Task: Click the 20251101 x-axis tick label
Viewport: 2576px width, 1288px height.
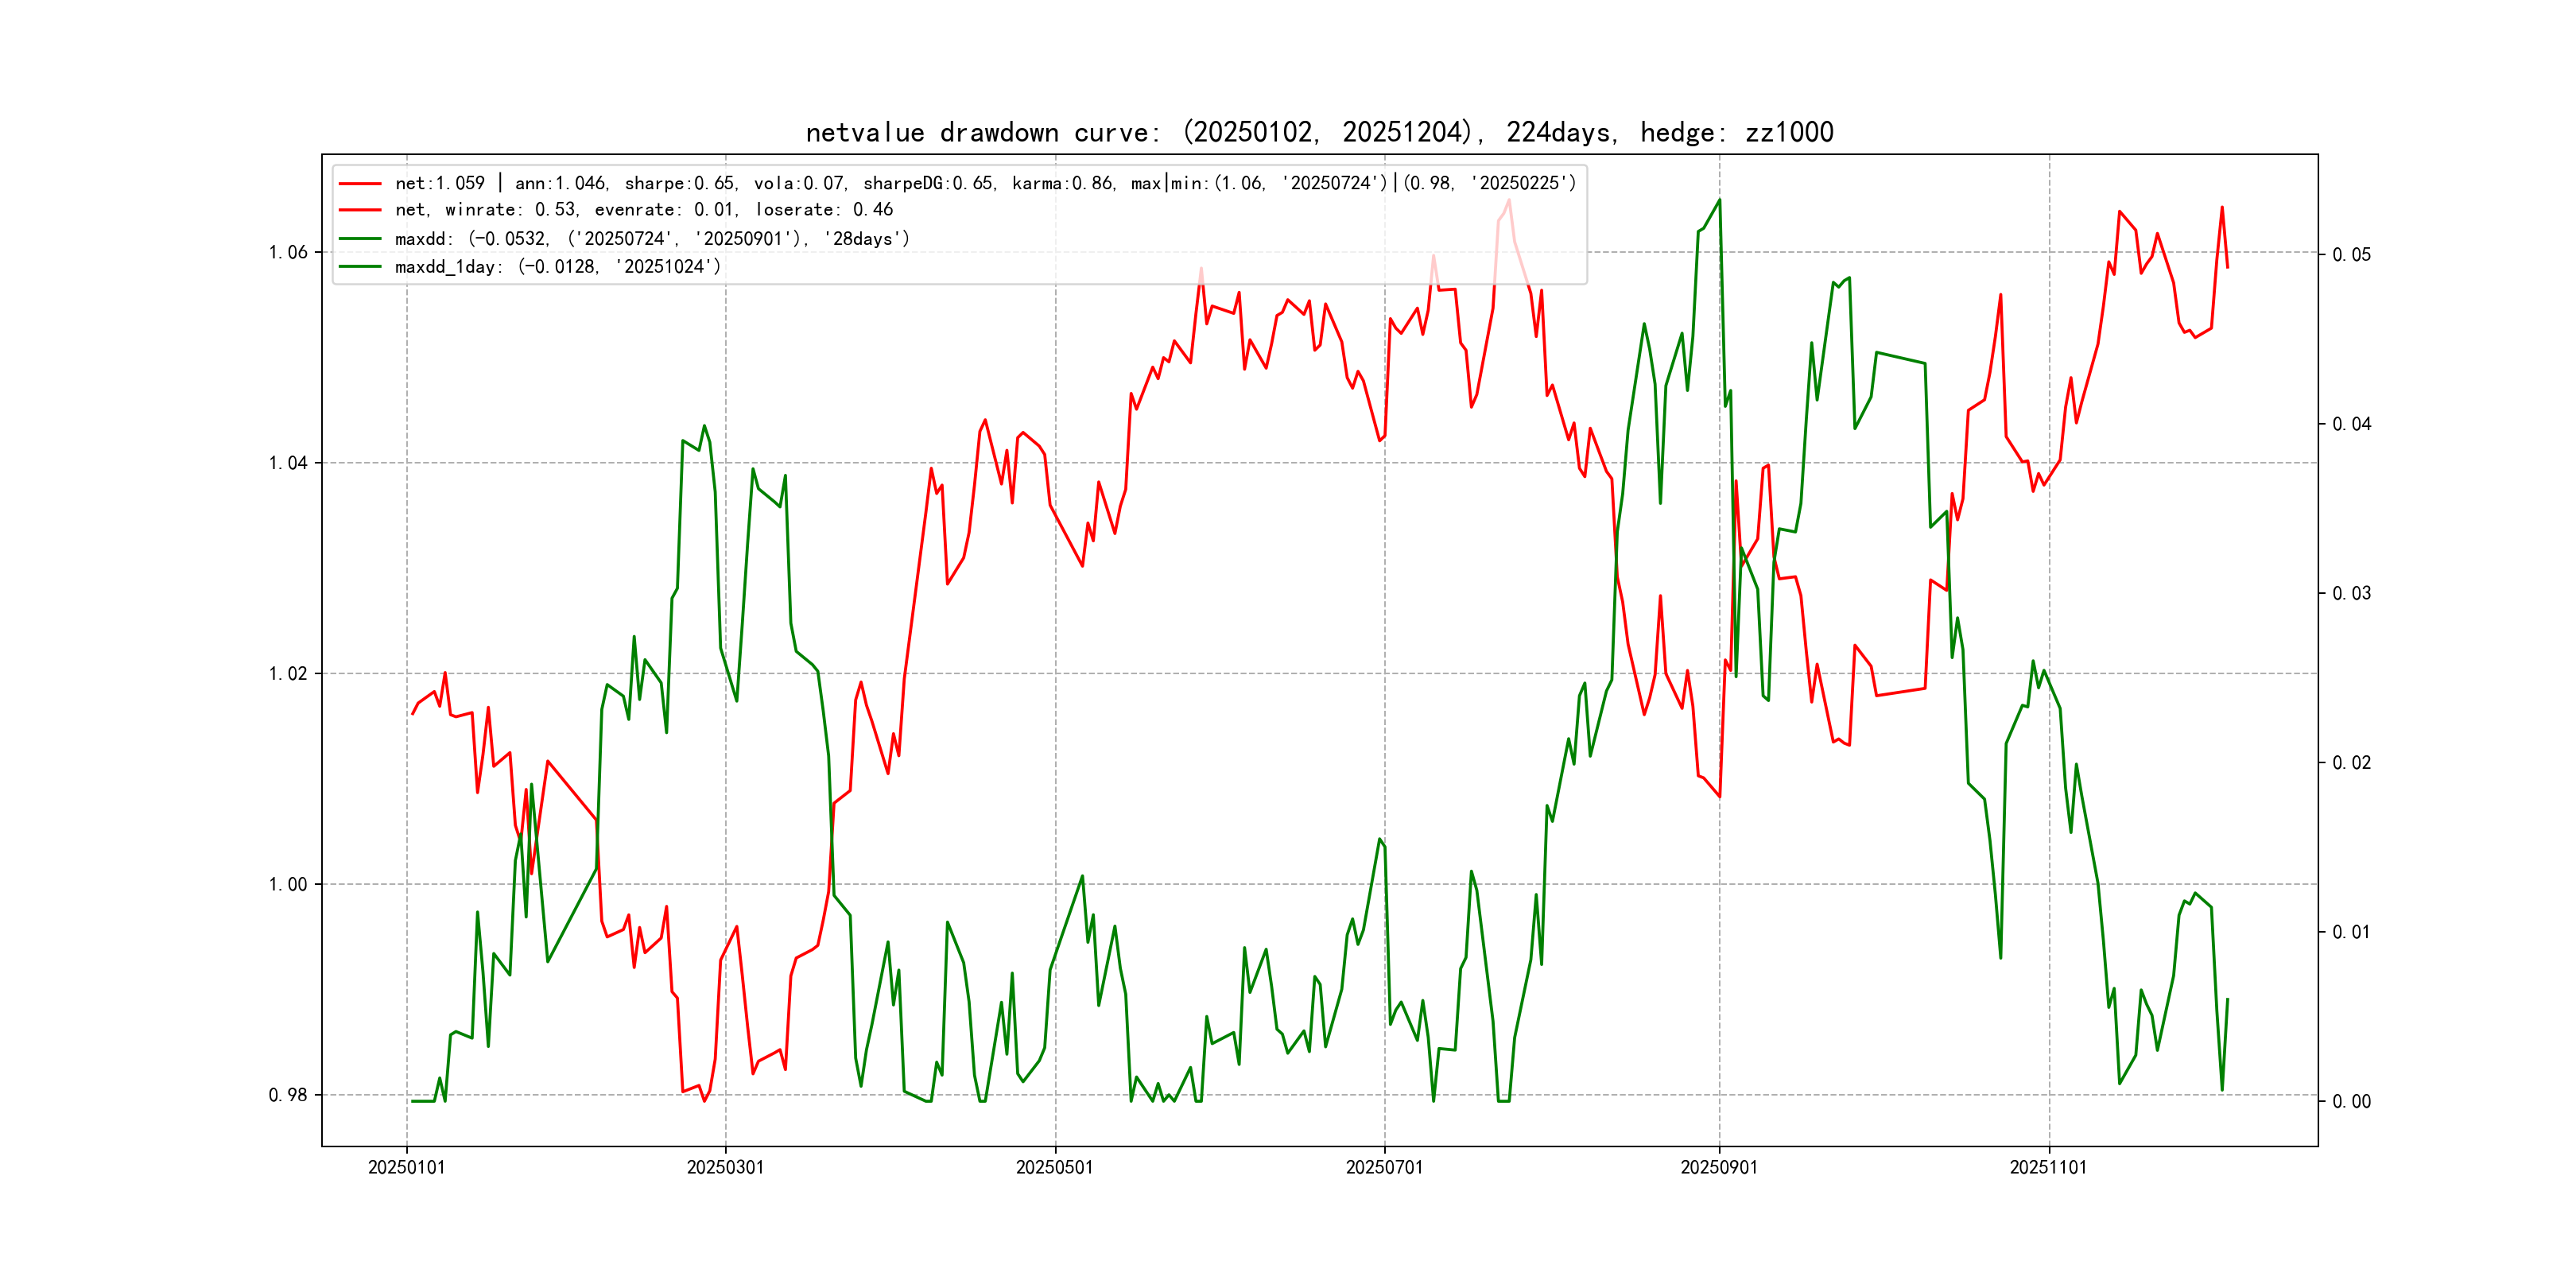Action: [2048, 1167]
